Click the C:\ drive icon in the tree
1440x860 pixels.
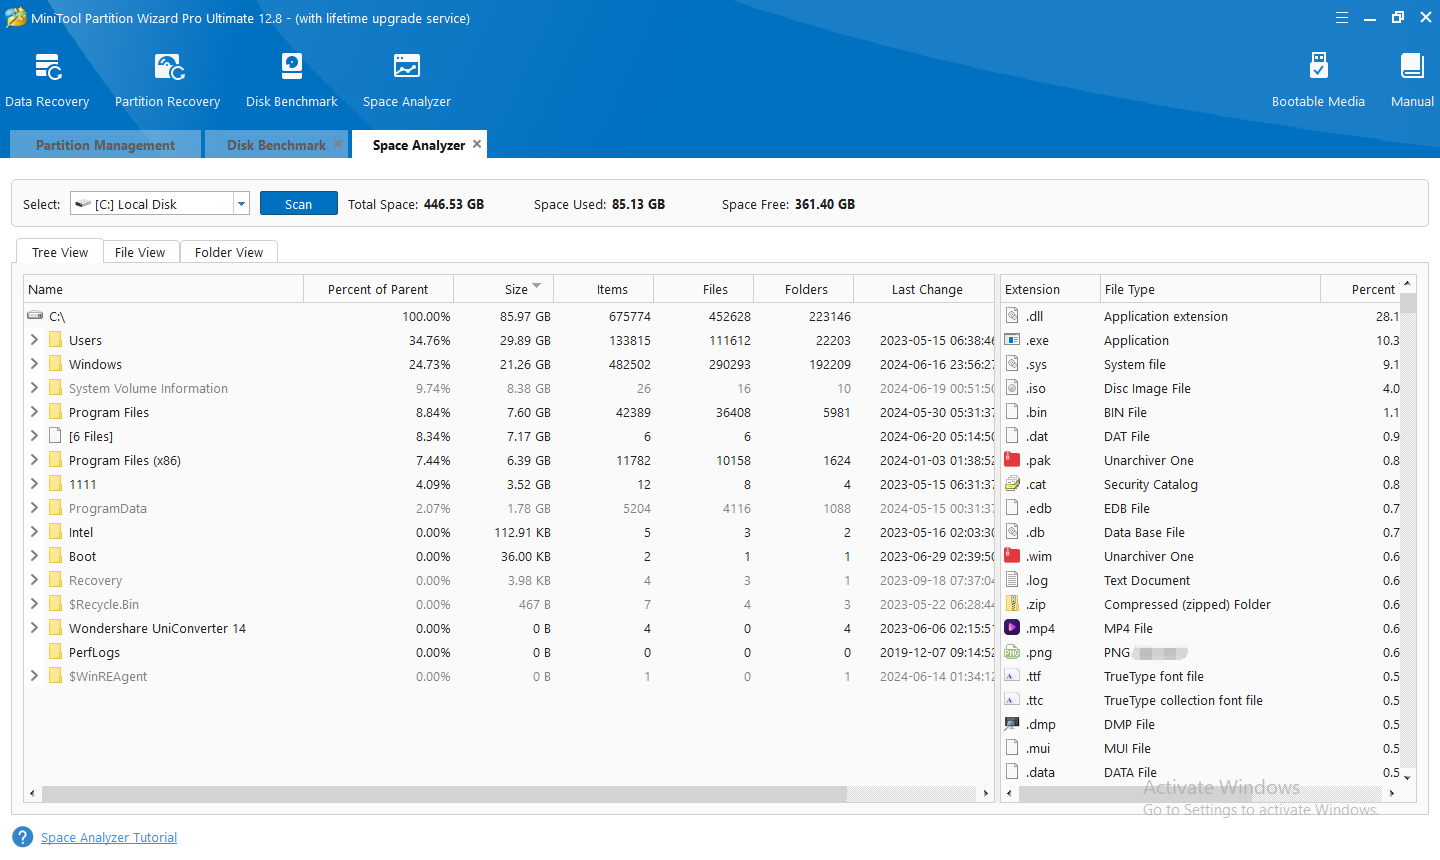pyautogui.click(x=35, y=316)
